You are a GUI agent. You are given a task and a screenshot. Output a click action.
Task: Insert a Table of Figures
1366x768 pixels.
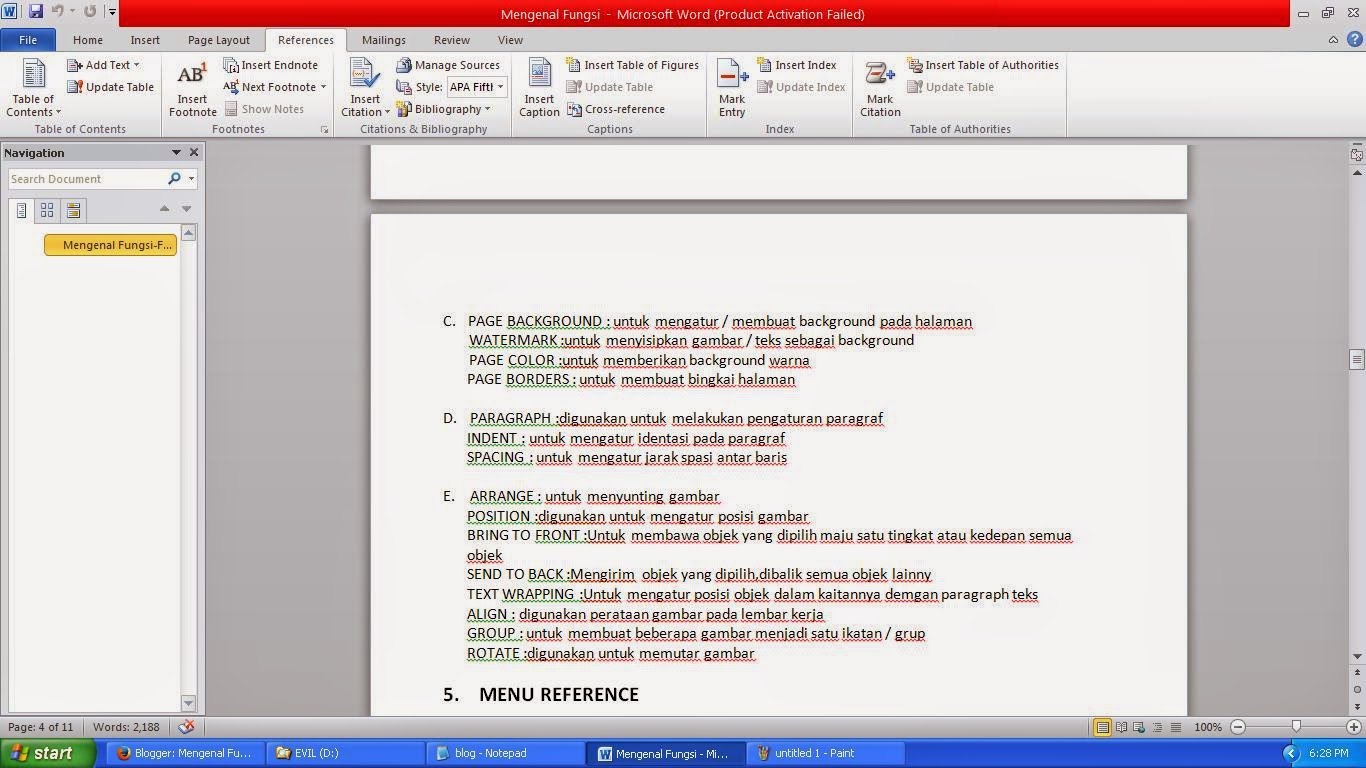click(634, 64)
